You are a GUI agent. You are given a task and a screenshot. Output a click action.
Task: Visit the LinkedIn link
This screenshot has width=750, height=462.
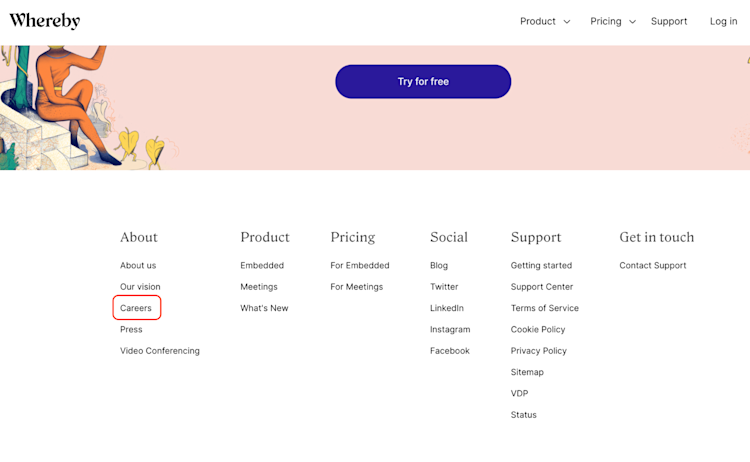[447, 308]
